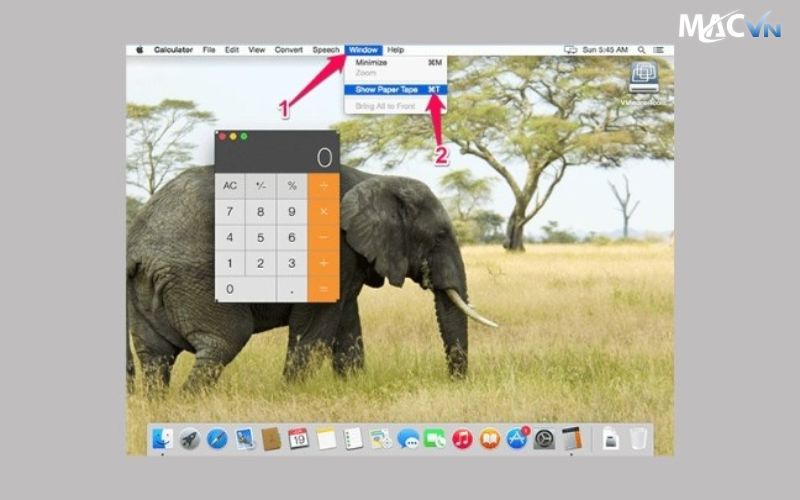Open the yellow Notes icon in Dock
This screenshot has height=500, width=800.
(x=326, y=438)
